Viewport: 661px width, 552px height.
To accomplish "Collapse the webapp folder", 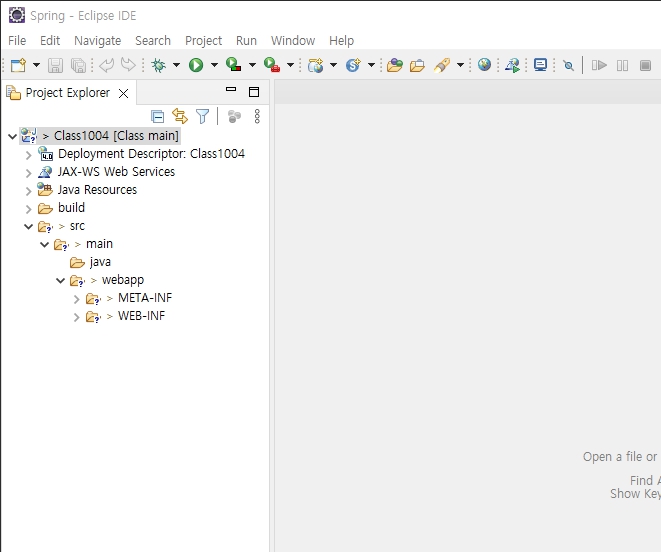I will (60, 280).
